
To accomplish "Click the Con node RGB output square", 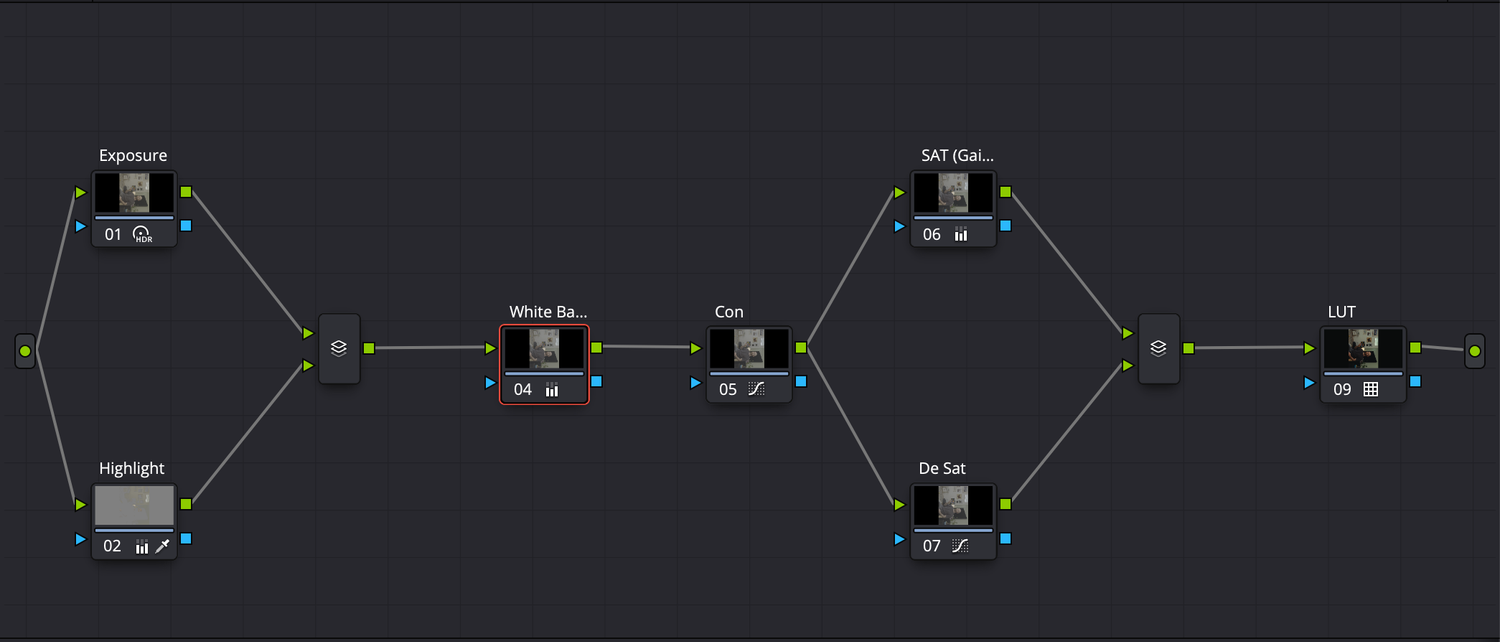I will pos(801,348).
